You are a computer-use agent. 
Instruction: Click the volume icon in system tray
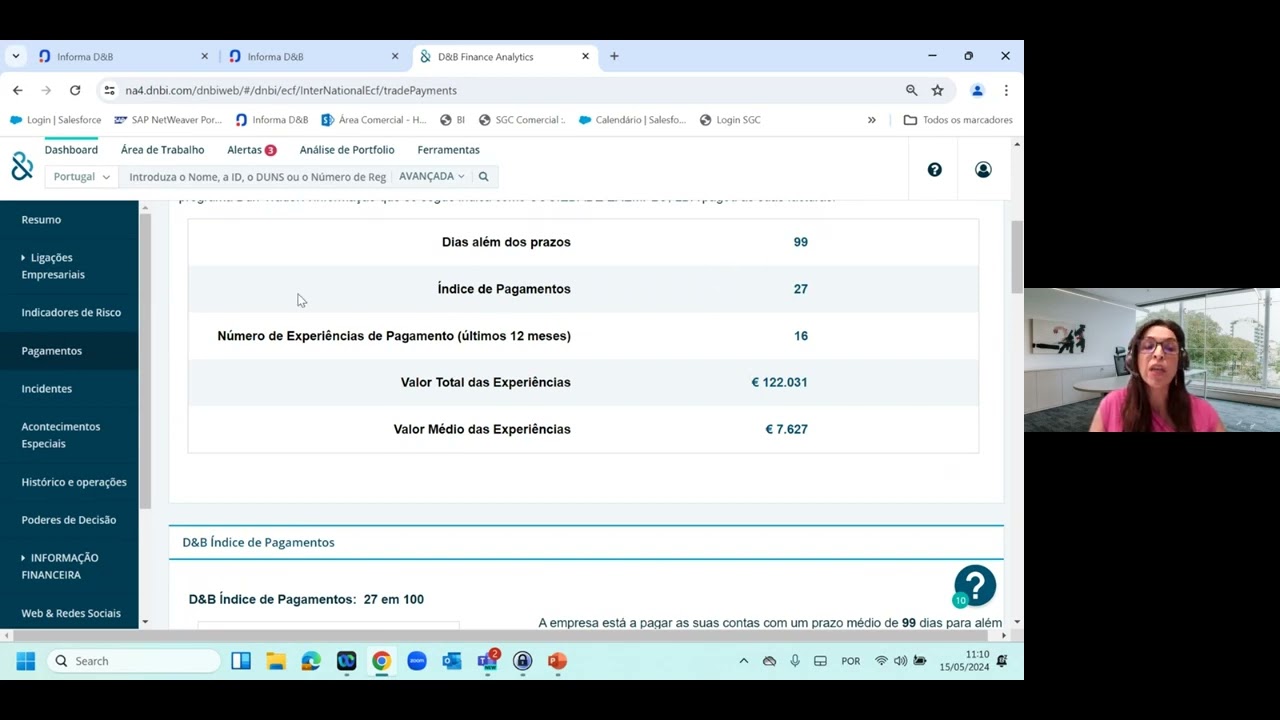(x=901, y=661)
